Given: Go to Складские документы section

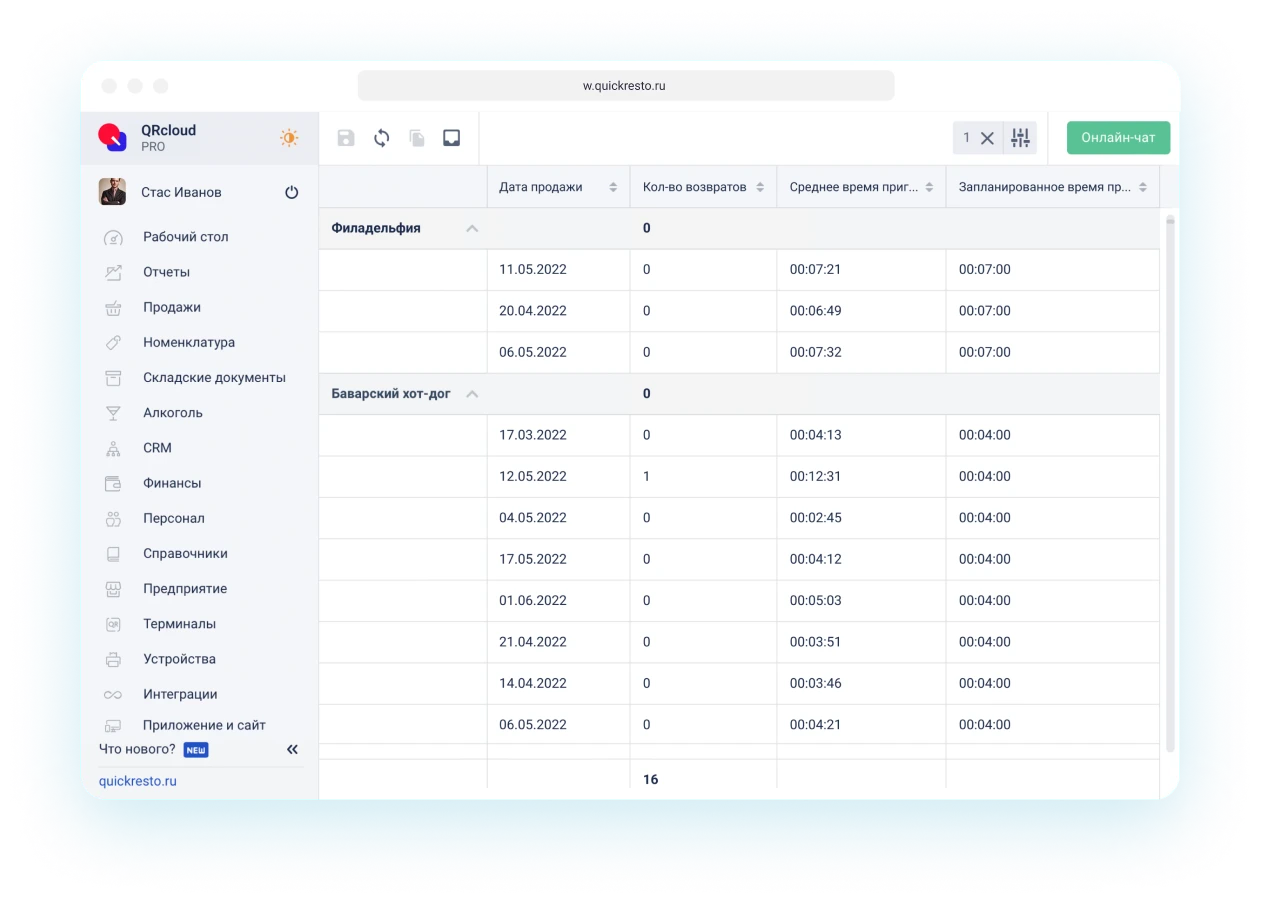Looking at the screenshot, I should (x=214, y=377).
